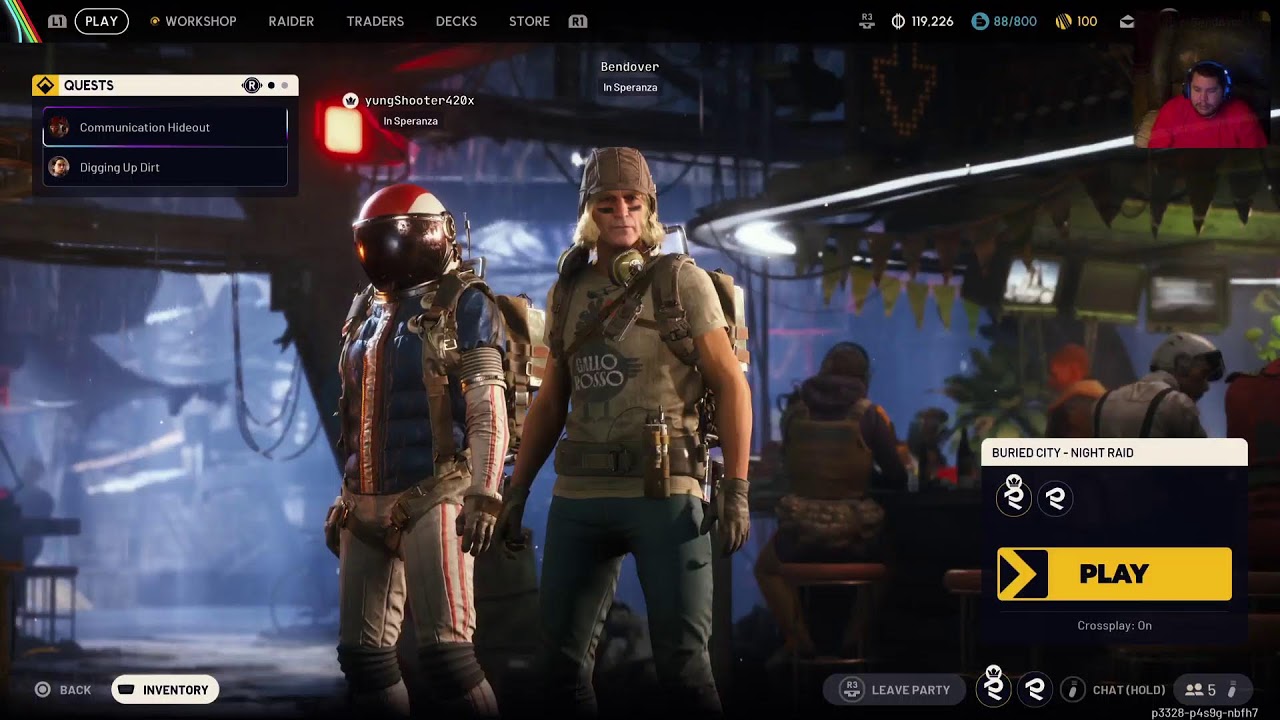This screenshot has height=720, width=1280.
Task: Toggle the Crossplay: On setting
Action: 1114,626
